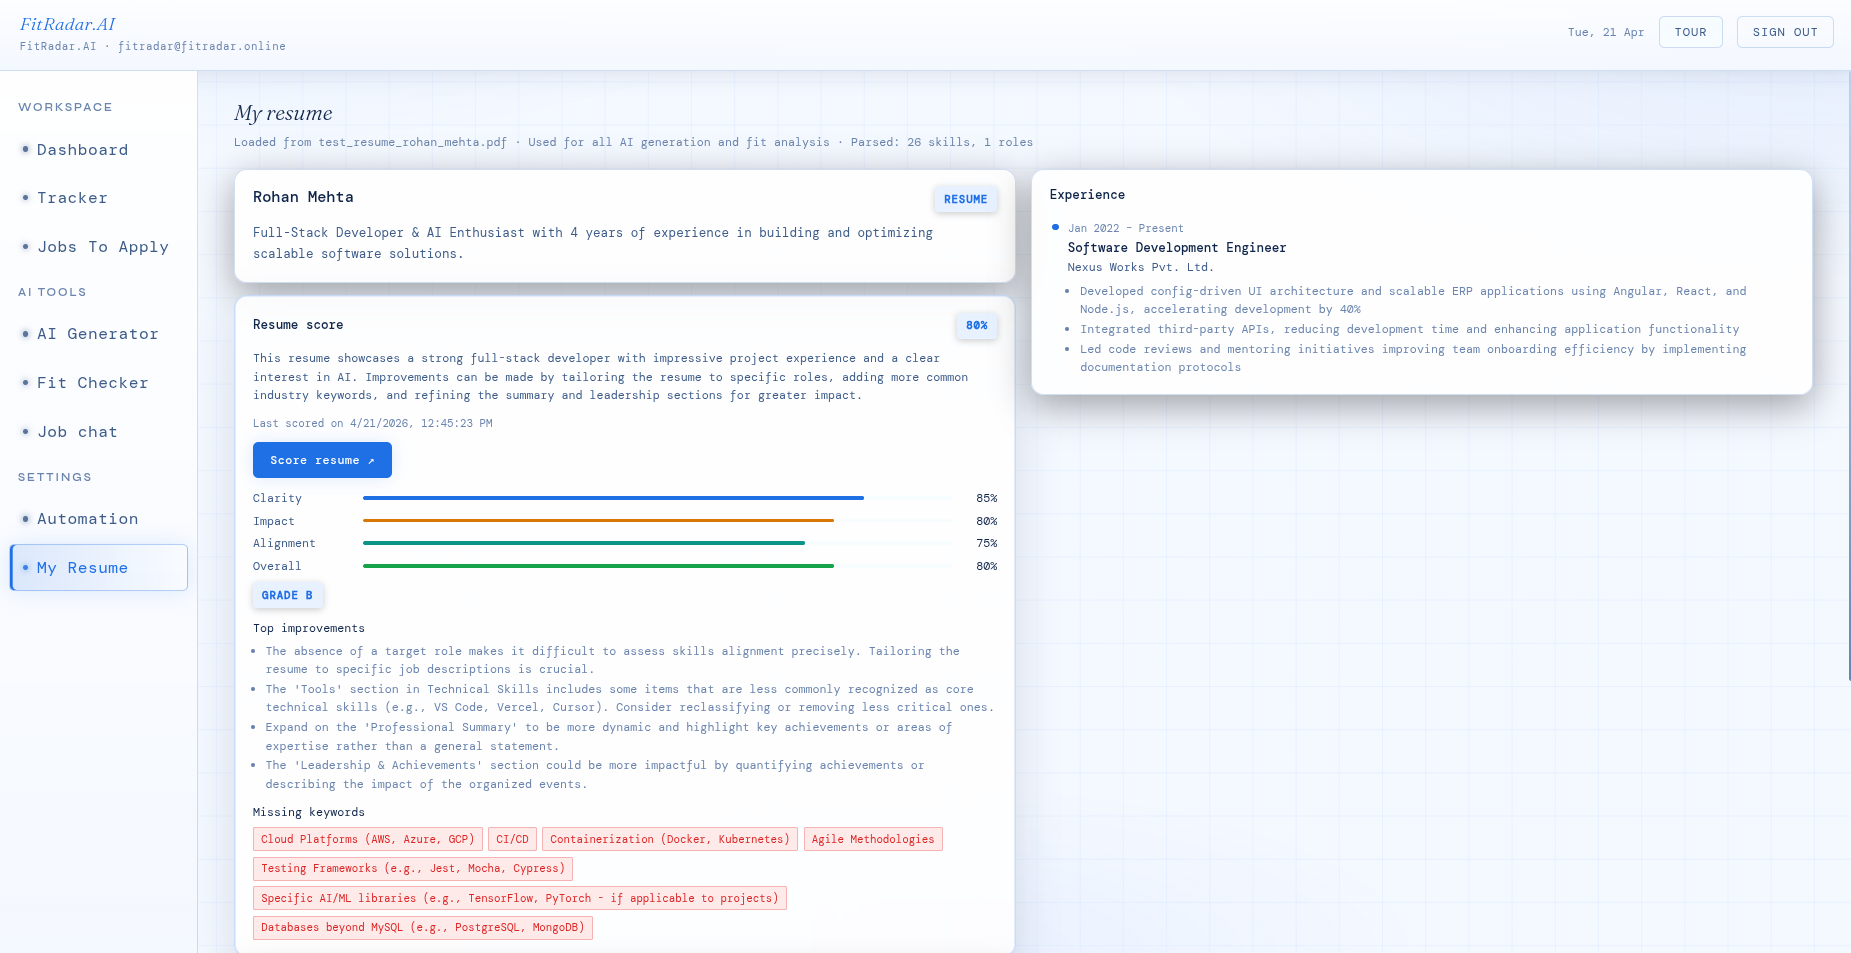Click the Clarity progress bar
Image resolution: width=1851 pixels, height=953 pixels.
658,498
